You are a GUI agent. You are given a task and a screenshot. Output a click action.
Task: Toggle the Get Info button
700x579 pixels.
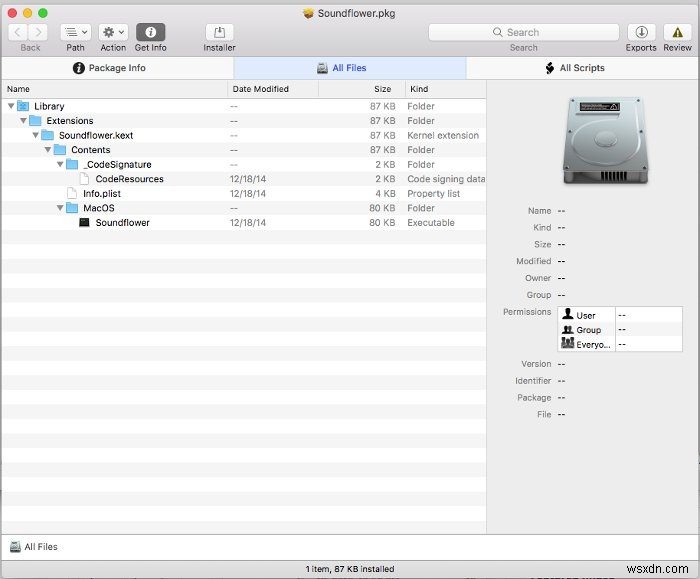(150, 32)
